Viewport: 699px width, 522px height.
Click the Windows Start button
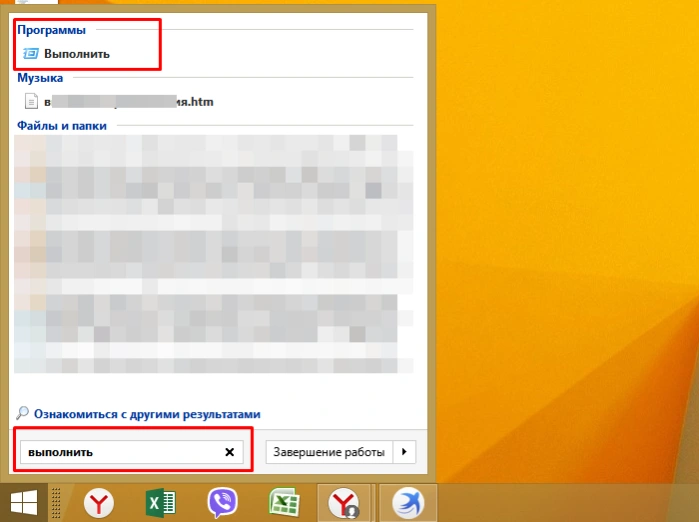tap(24, 502)
